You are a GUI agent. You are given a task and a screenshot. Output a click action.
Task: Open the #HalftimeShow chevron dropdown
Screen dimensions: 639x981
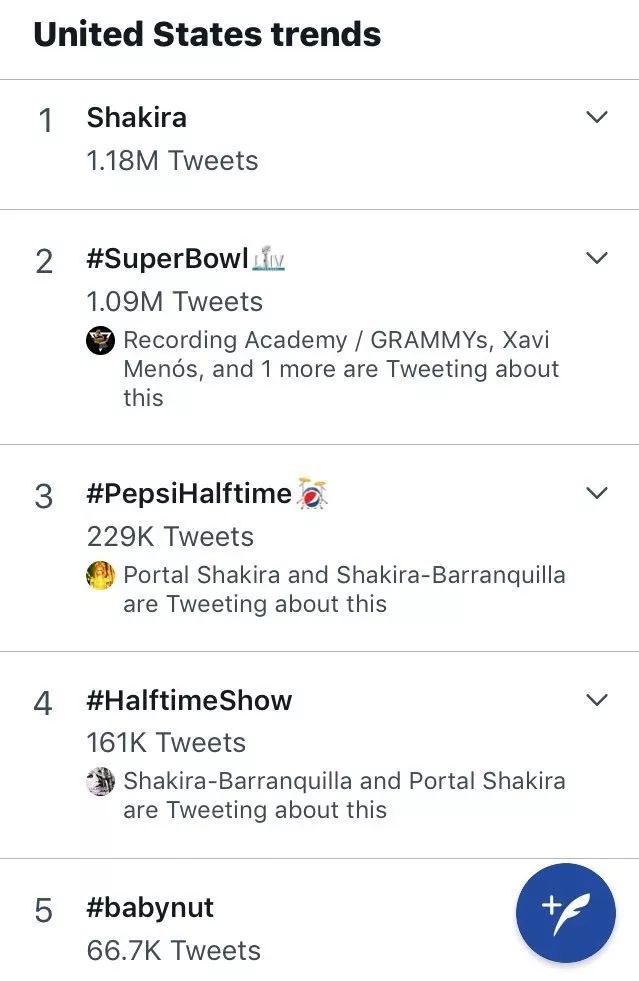click(596, 699)
